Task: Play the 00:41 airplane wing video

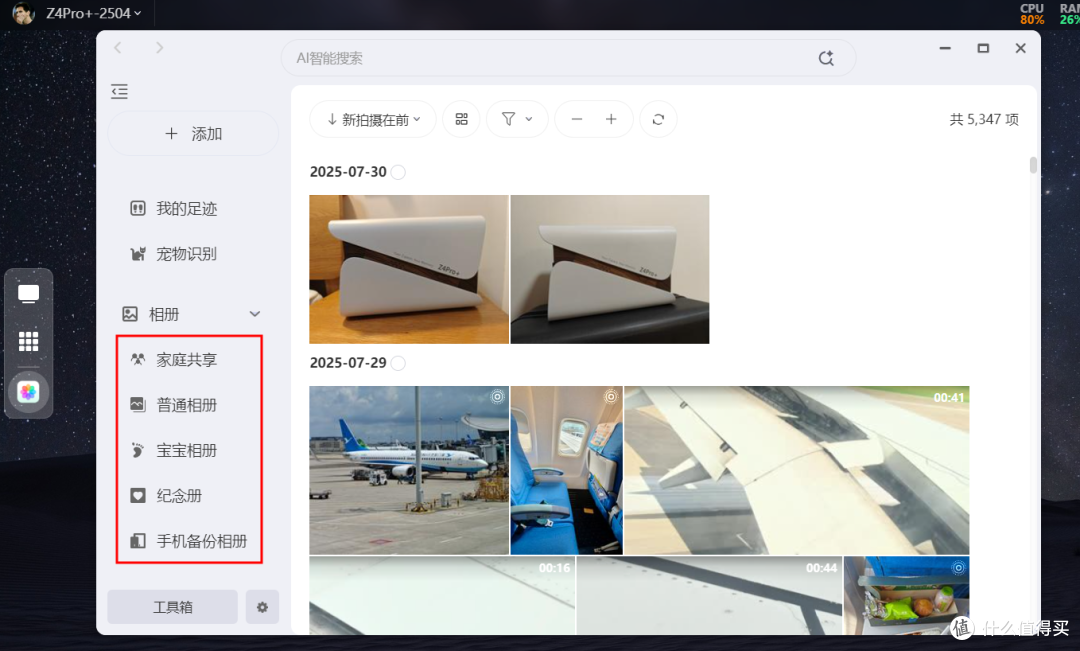Action: click(796, 471)
